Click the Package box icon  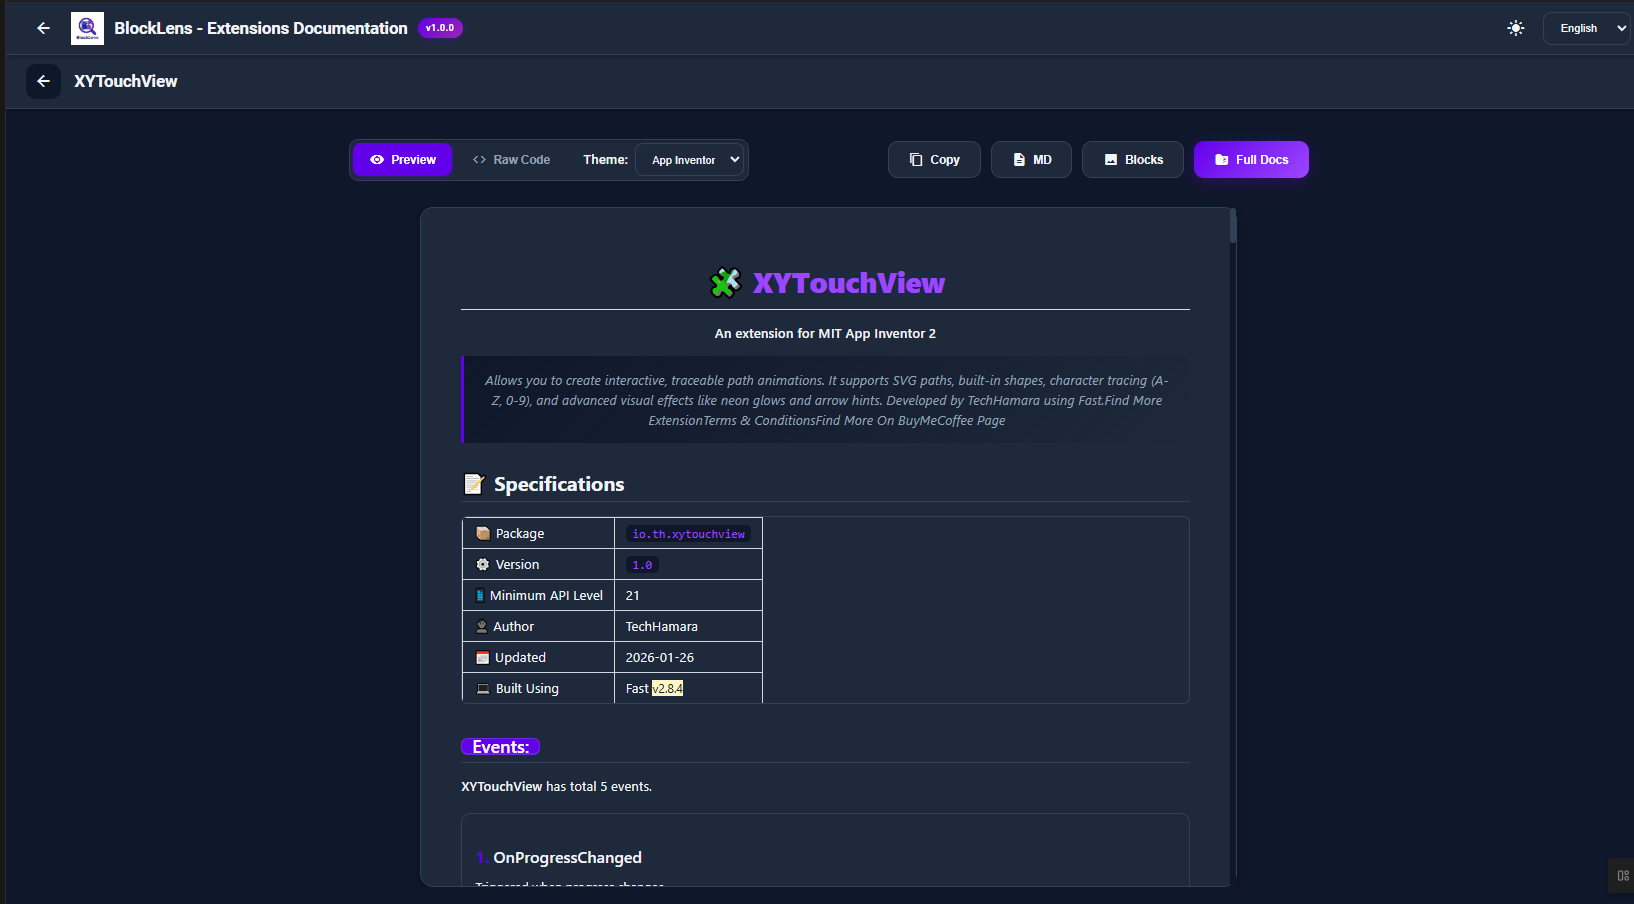(483, 534)
